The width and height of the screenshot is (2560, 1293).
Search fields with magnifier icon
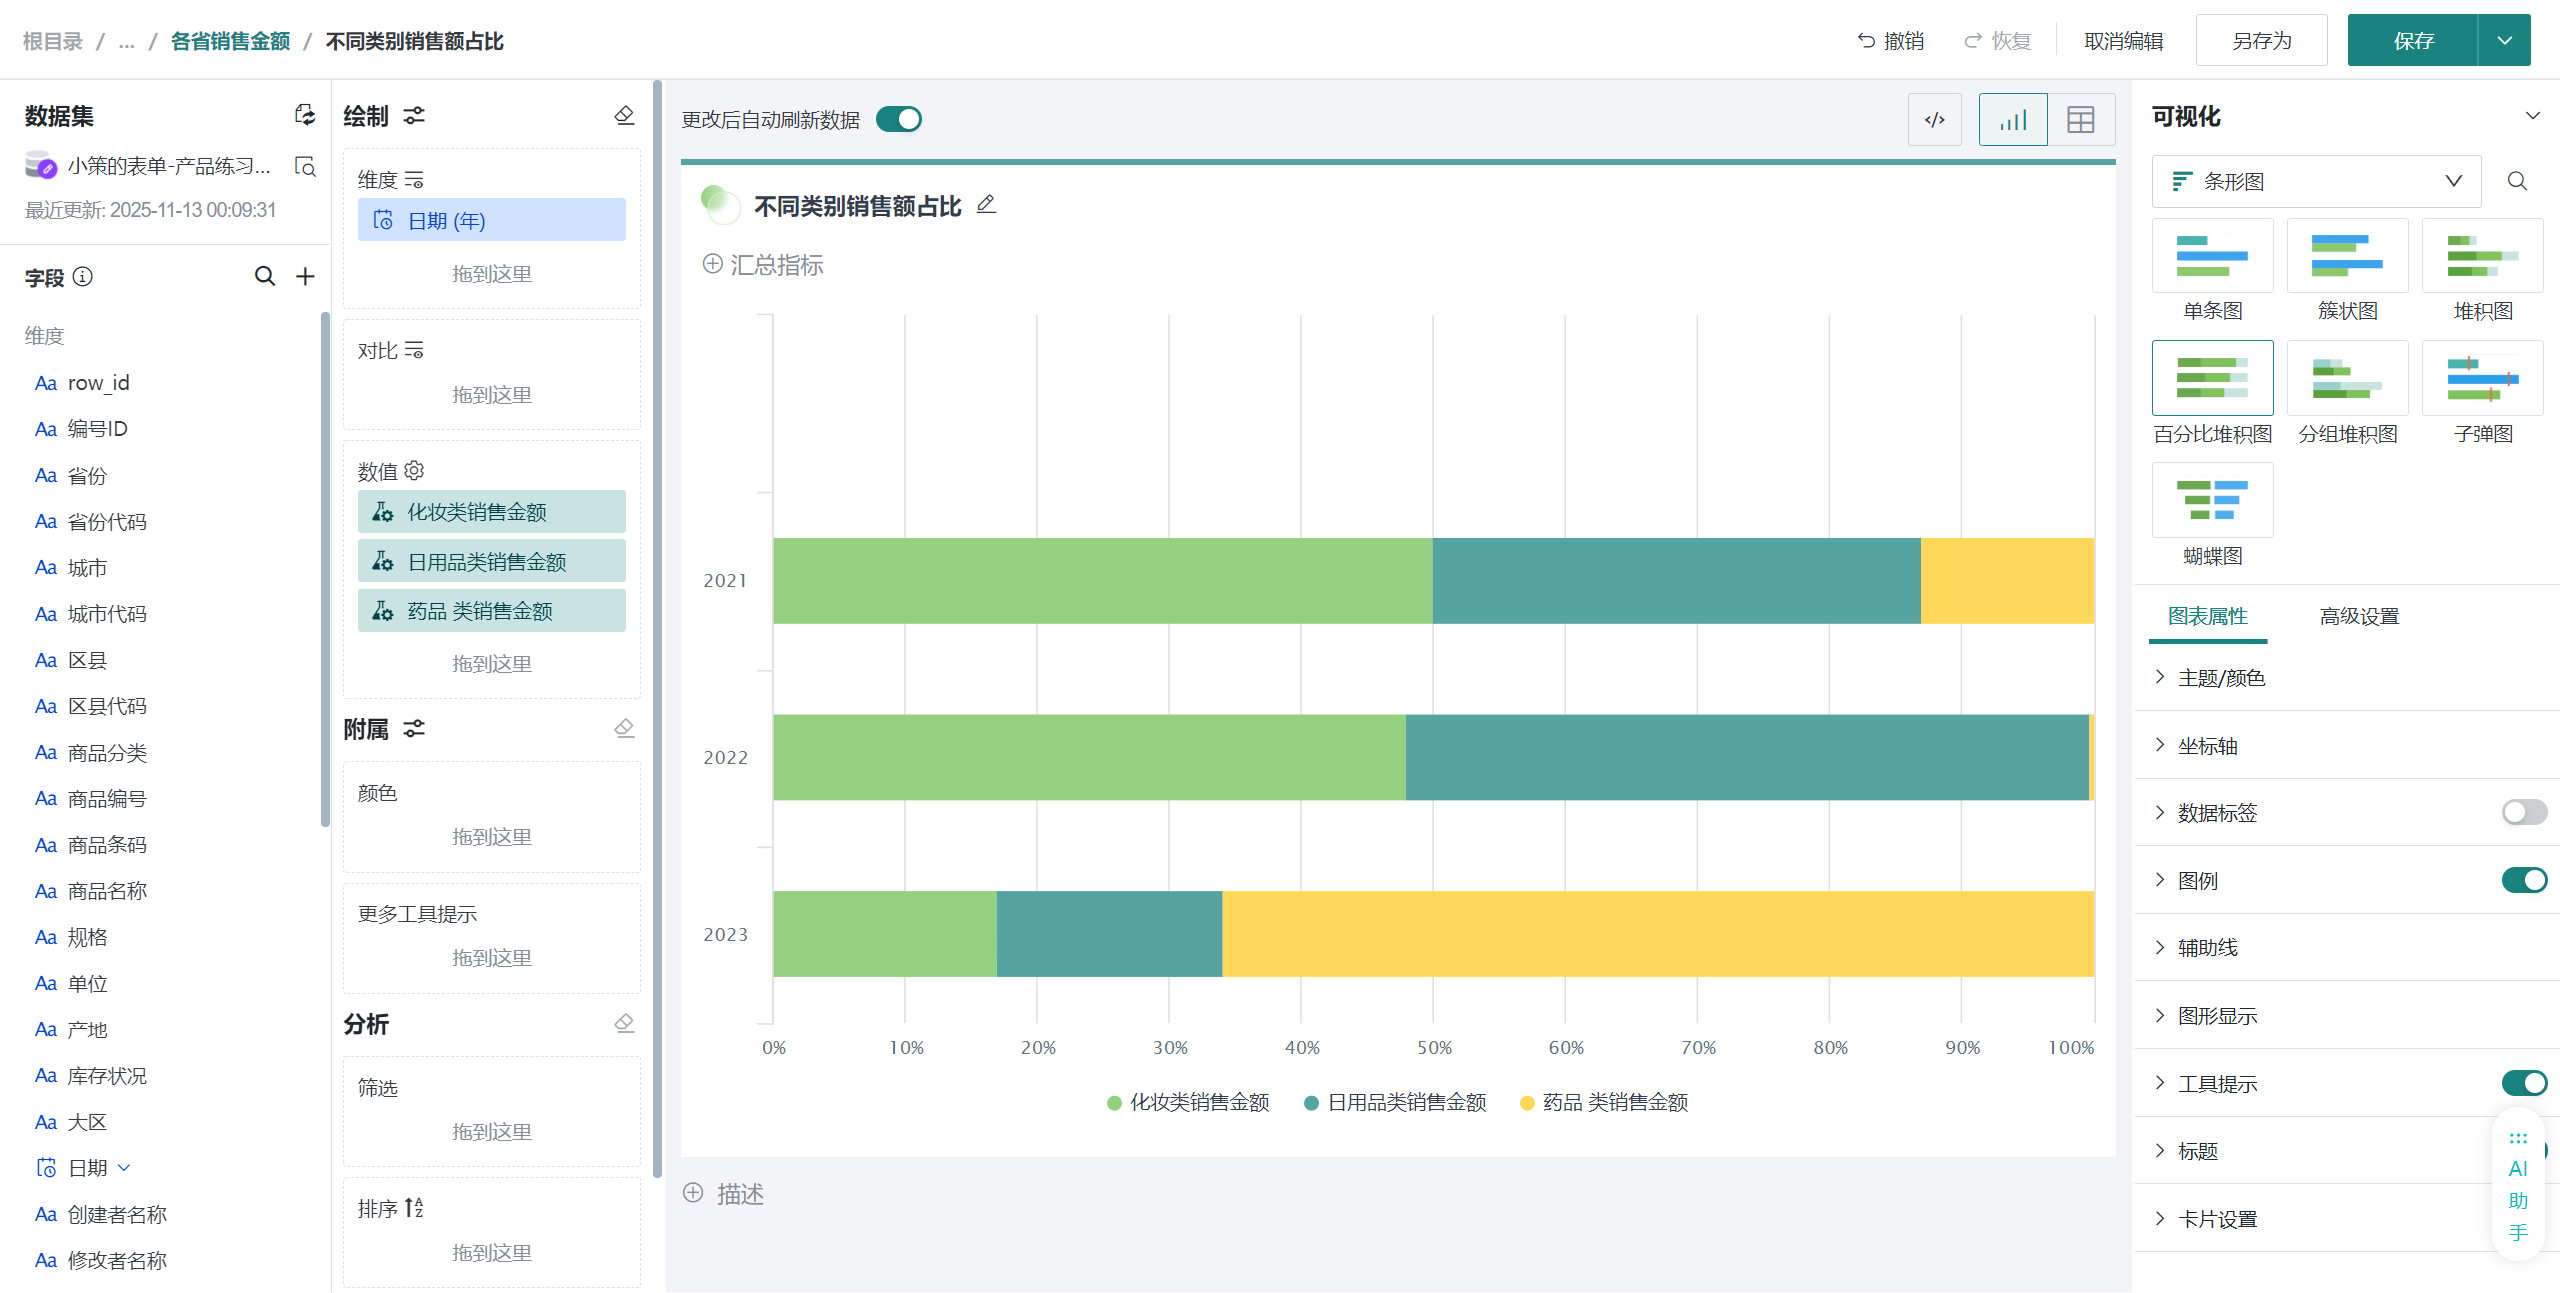pos(264,276)
